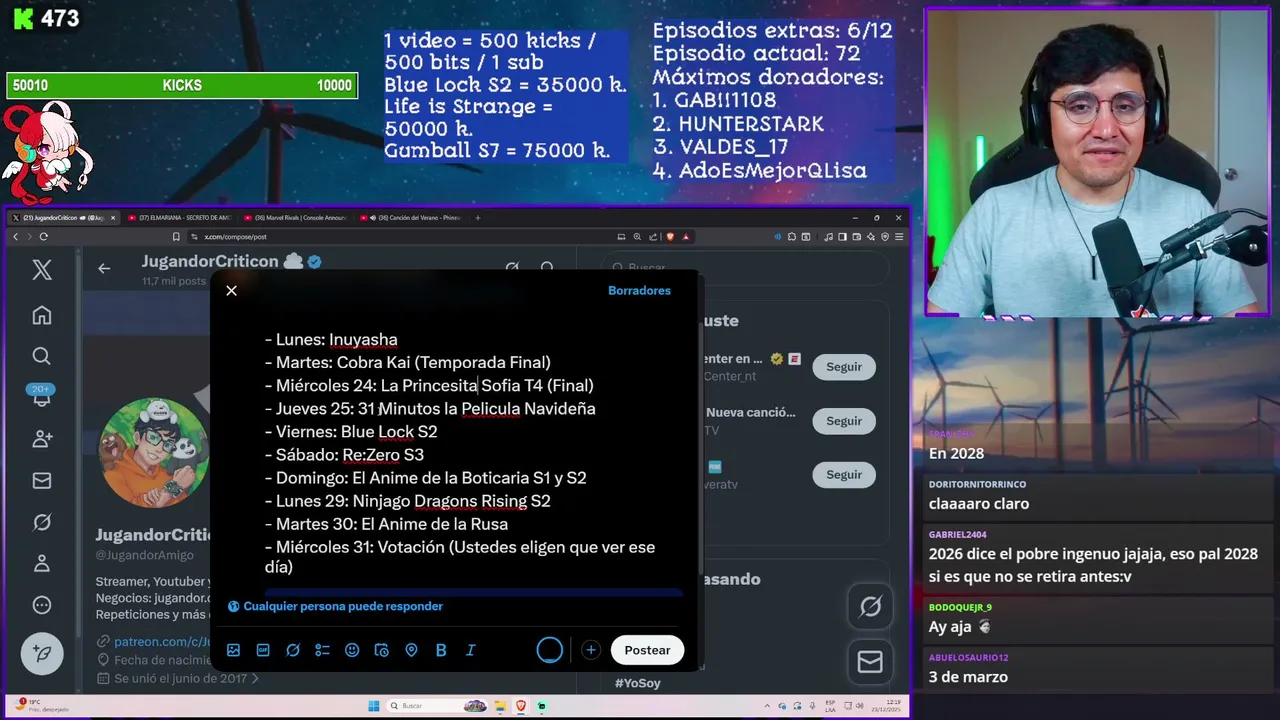Viewport: 1280px width, 720px height.
Task: Open the #YoSoy trending topic
Action: click(x=637, y=683)
